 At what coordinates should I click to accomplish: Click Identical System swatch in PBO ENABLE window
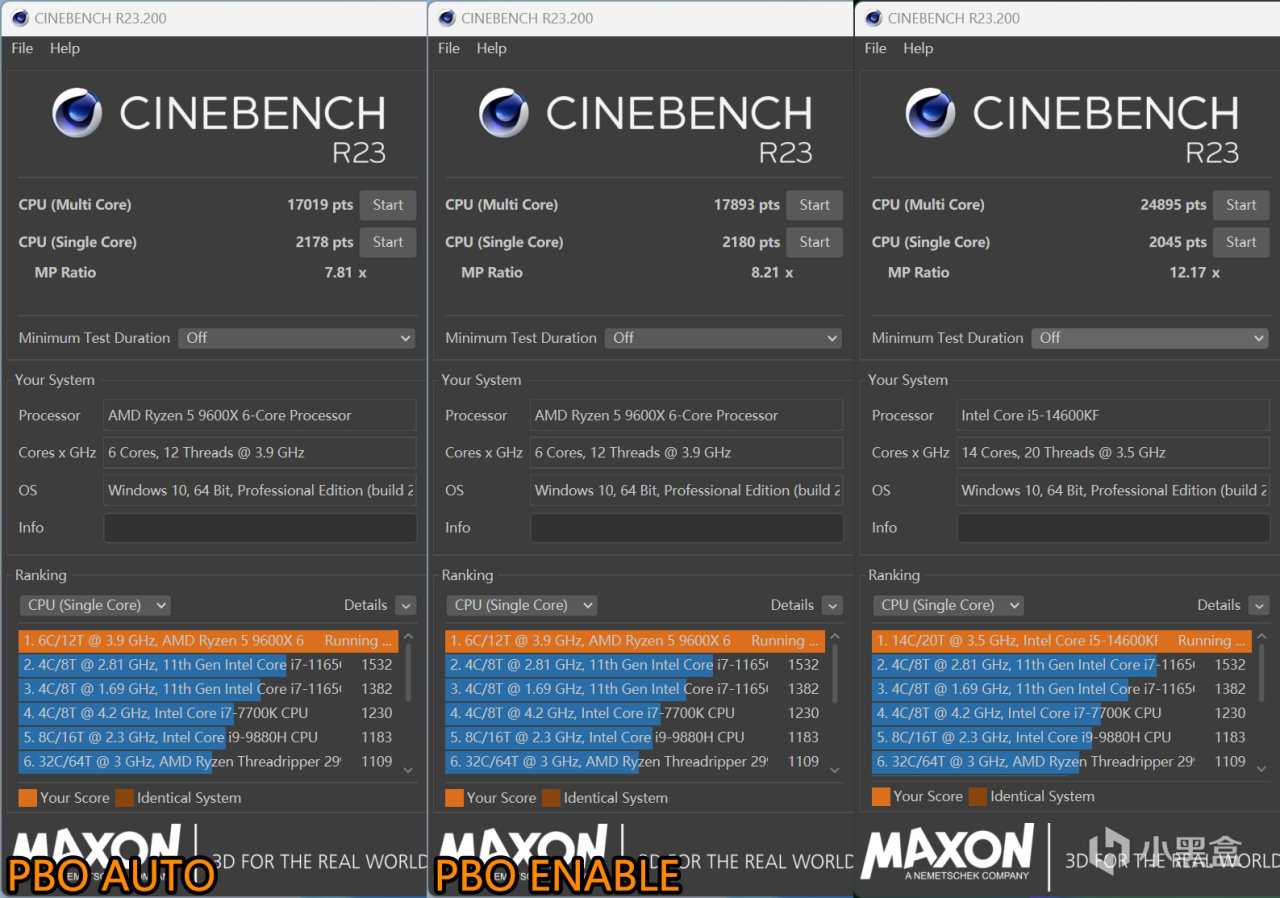[x=551, y=798]
